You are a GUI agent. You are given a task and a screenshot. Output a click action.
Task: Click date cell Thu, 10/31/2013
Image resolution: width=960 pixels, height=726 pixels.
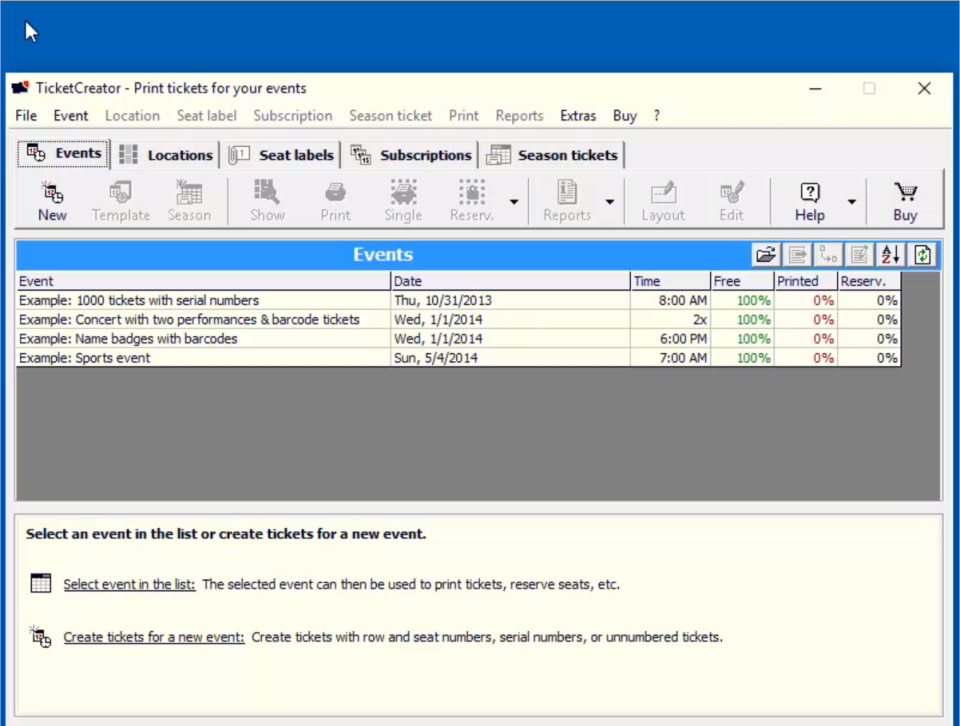coord(511,301)
